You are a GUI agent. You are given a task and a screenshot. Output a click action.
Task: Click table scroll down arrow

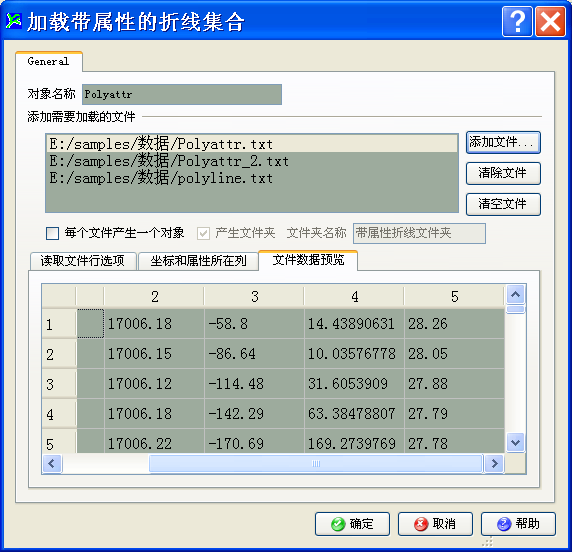coord(515,443)
